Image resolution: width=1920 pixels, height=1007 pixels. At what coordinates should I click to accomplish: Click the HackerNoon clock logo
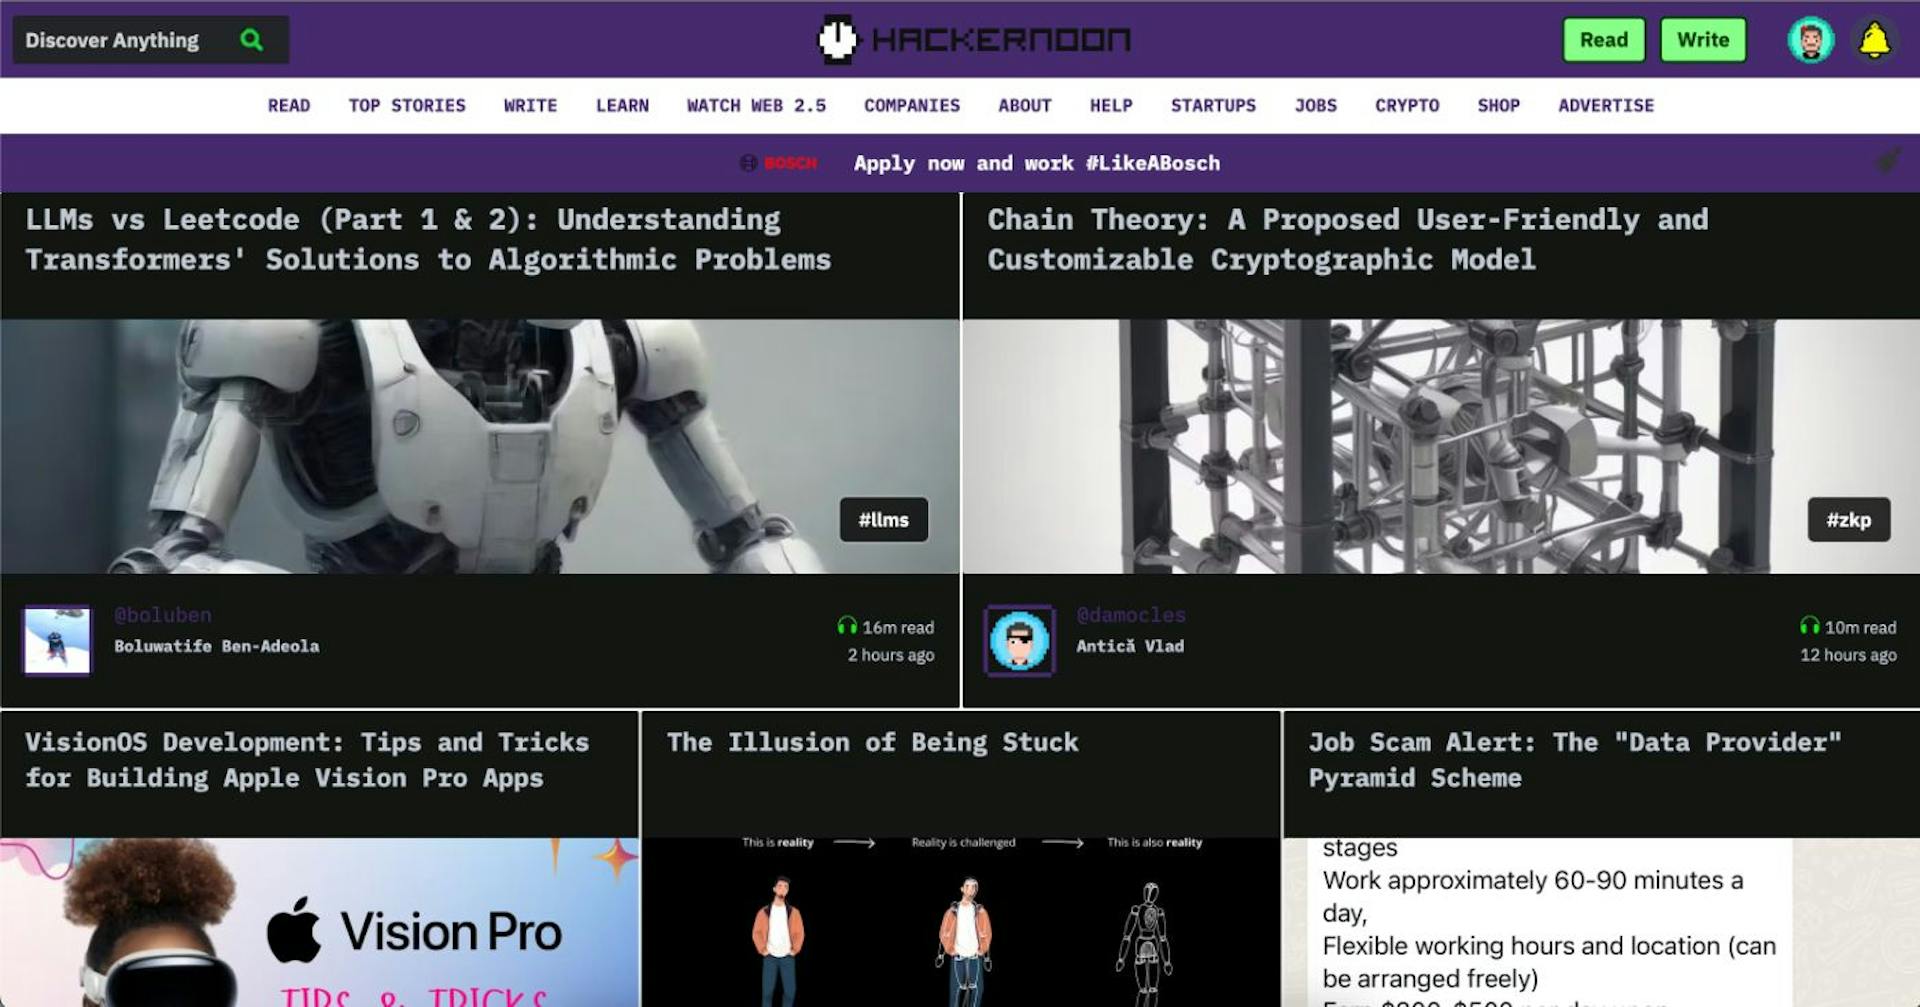837,40
